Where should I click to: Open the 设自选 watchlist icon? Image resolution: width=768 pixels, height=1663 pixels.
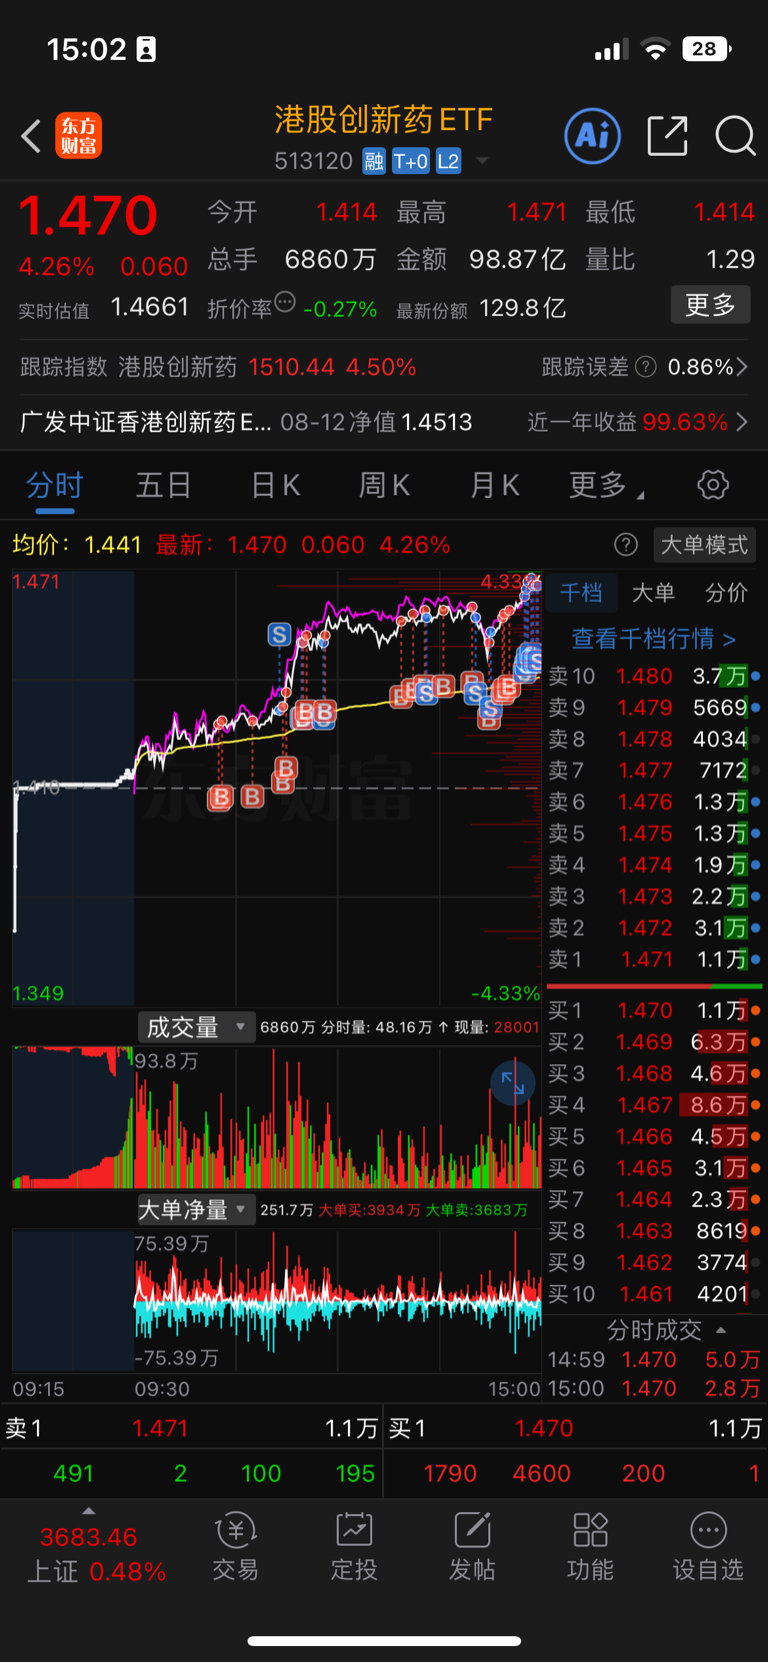pos(708,1547)
